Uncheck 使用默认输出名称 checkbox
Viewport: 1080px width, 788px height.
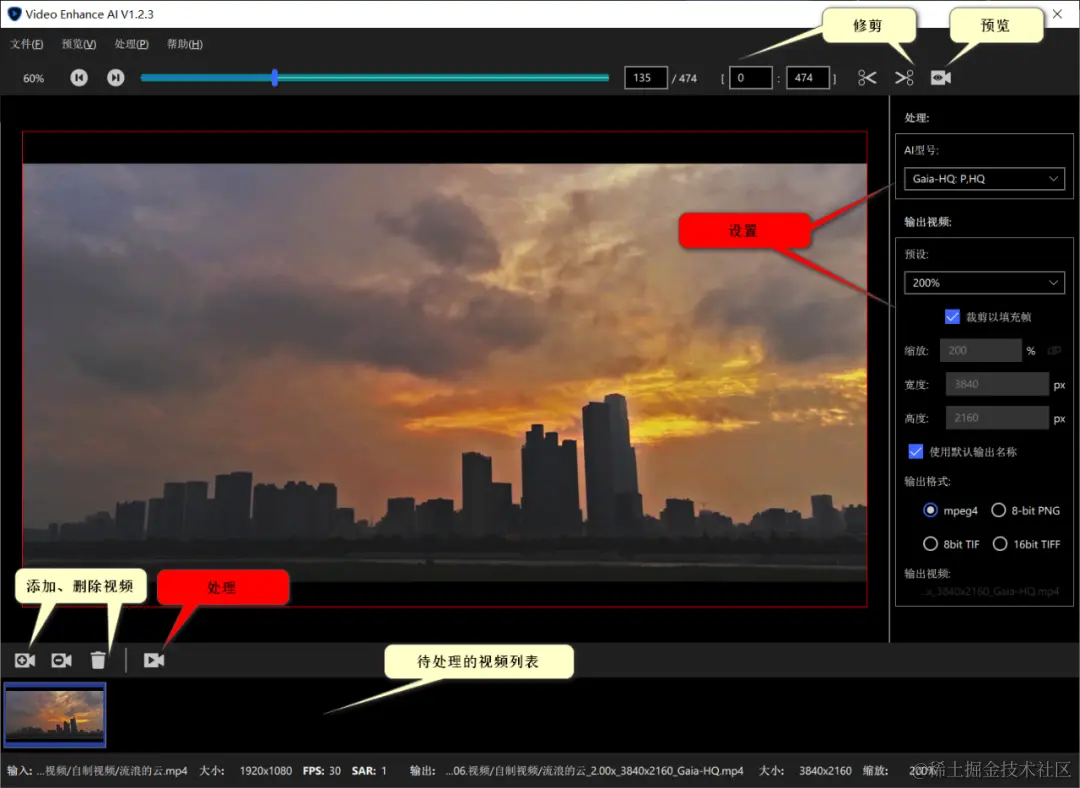tap(915, 452)
